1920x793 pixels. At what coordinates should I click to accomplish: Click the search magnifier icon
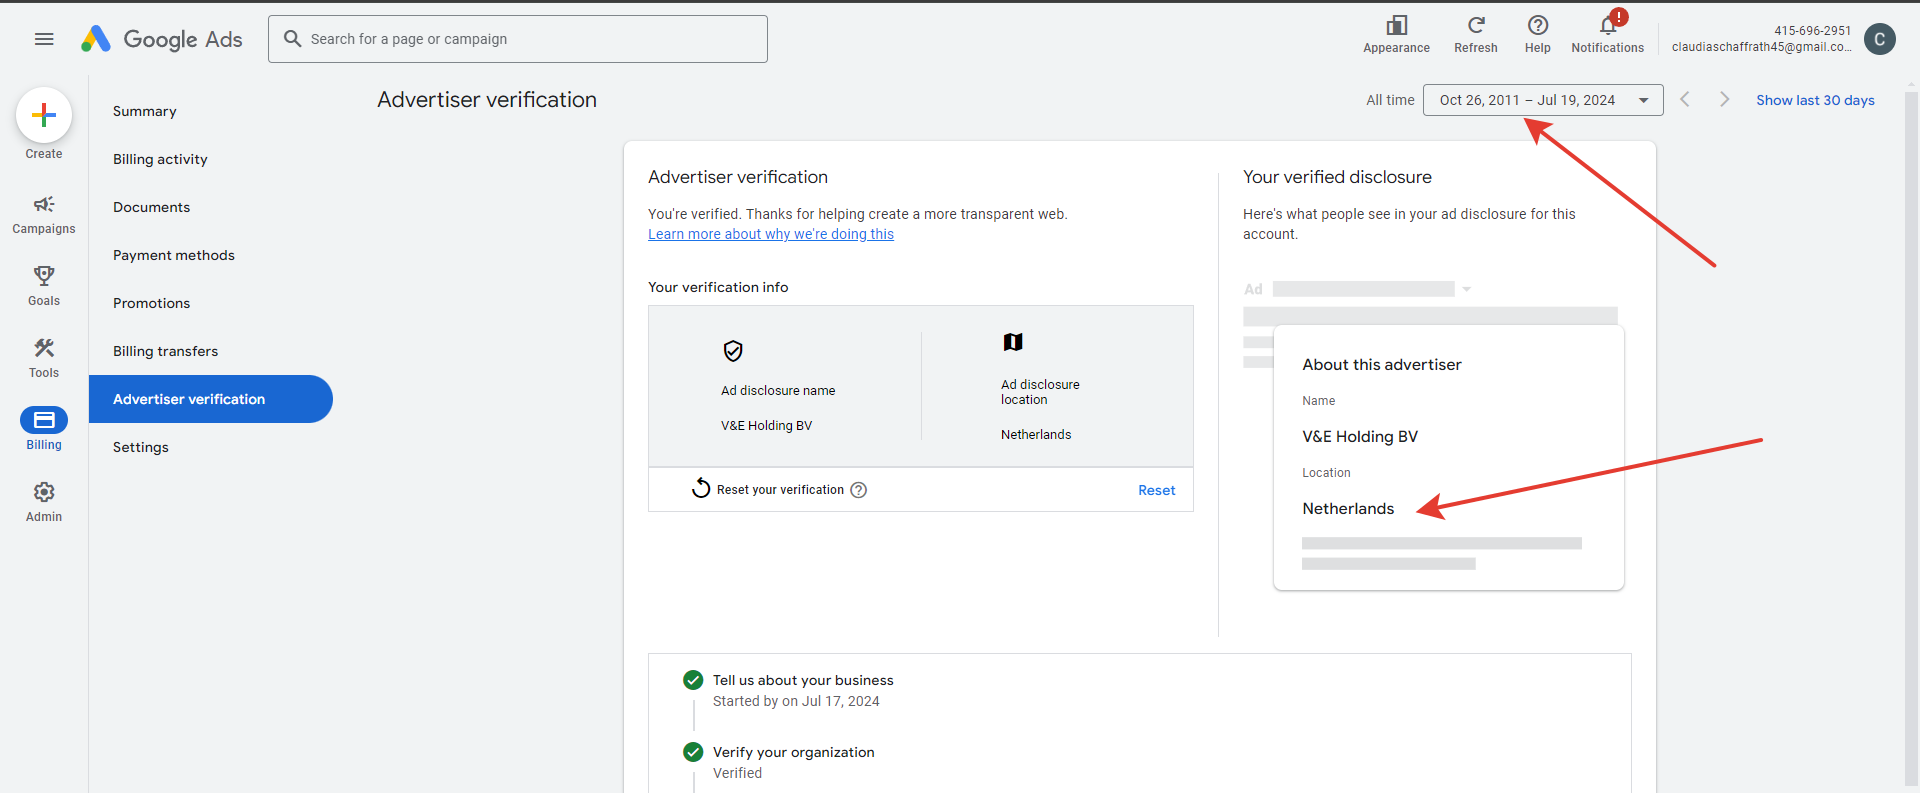coord(292,39)
